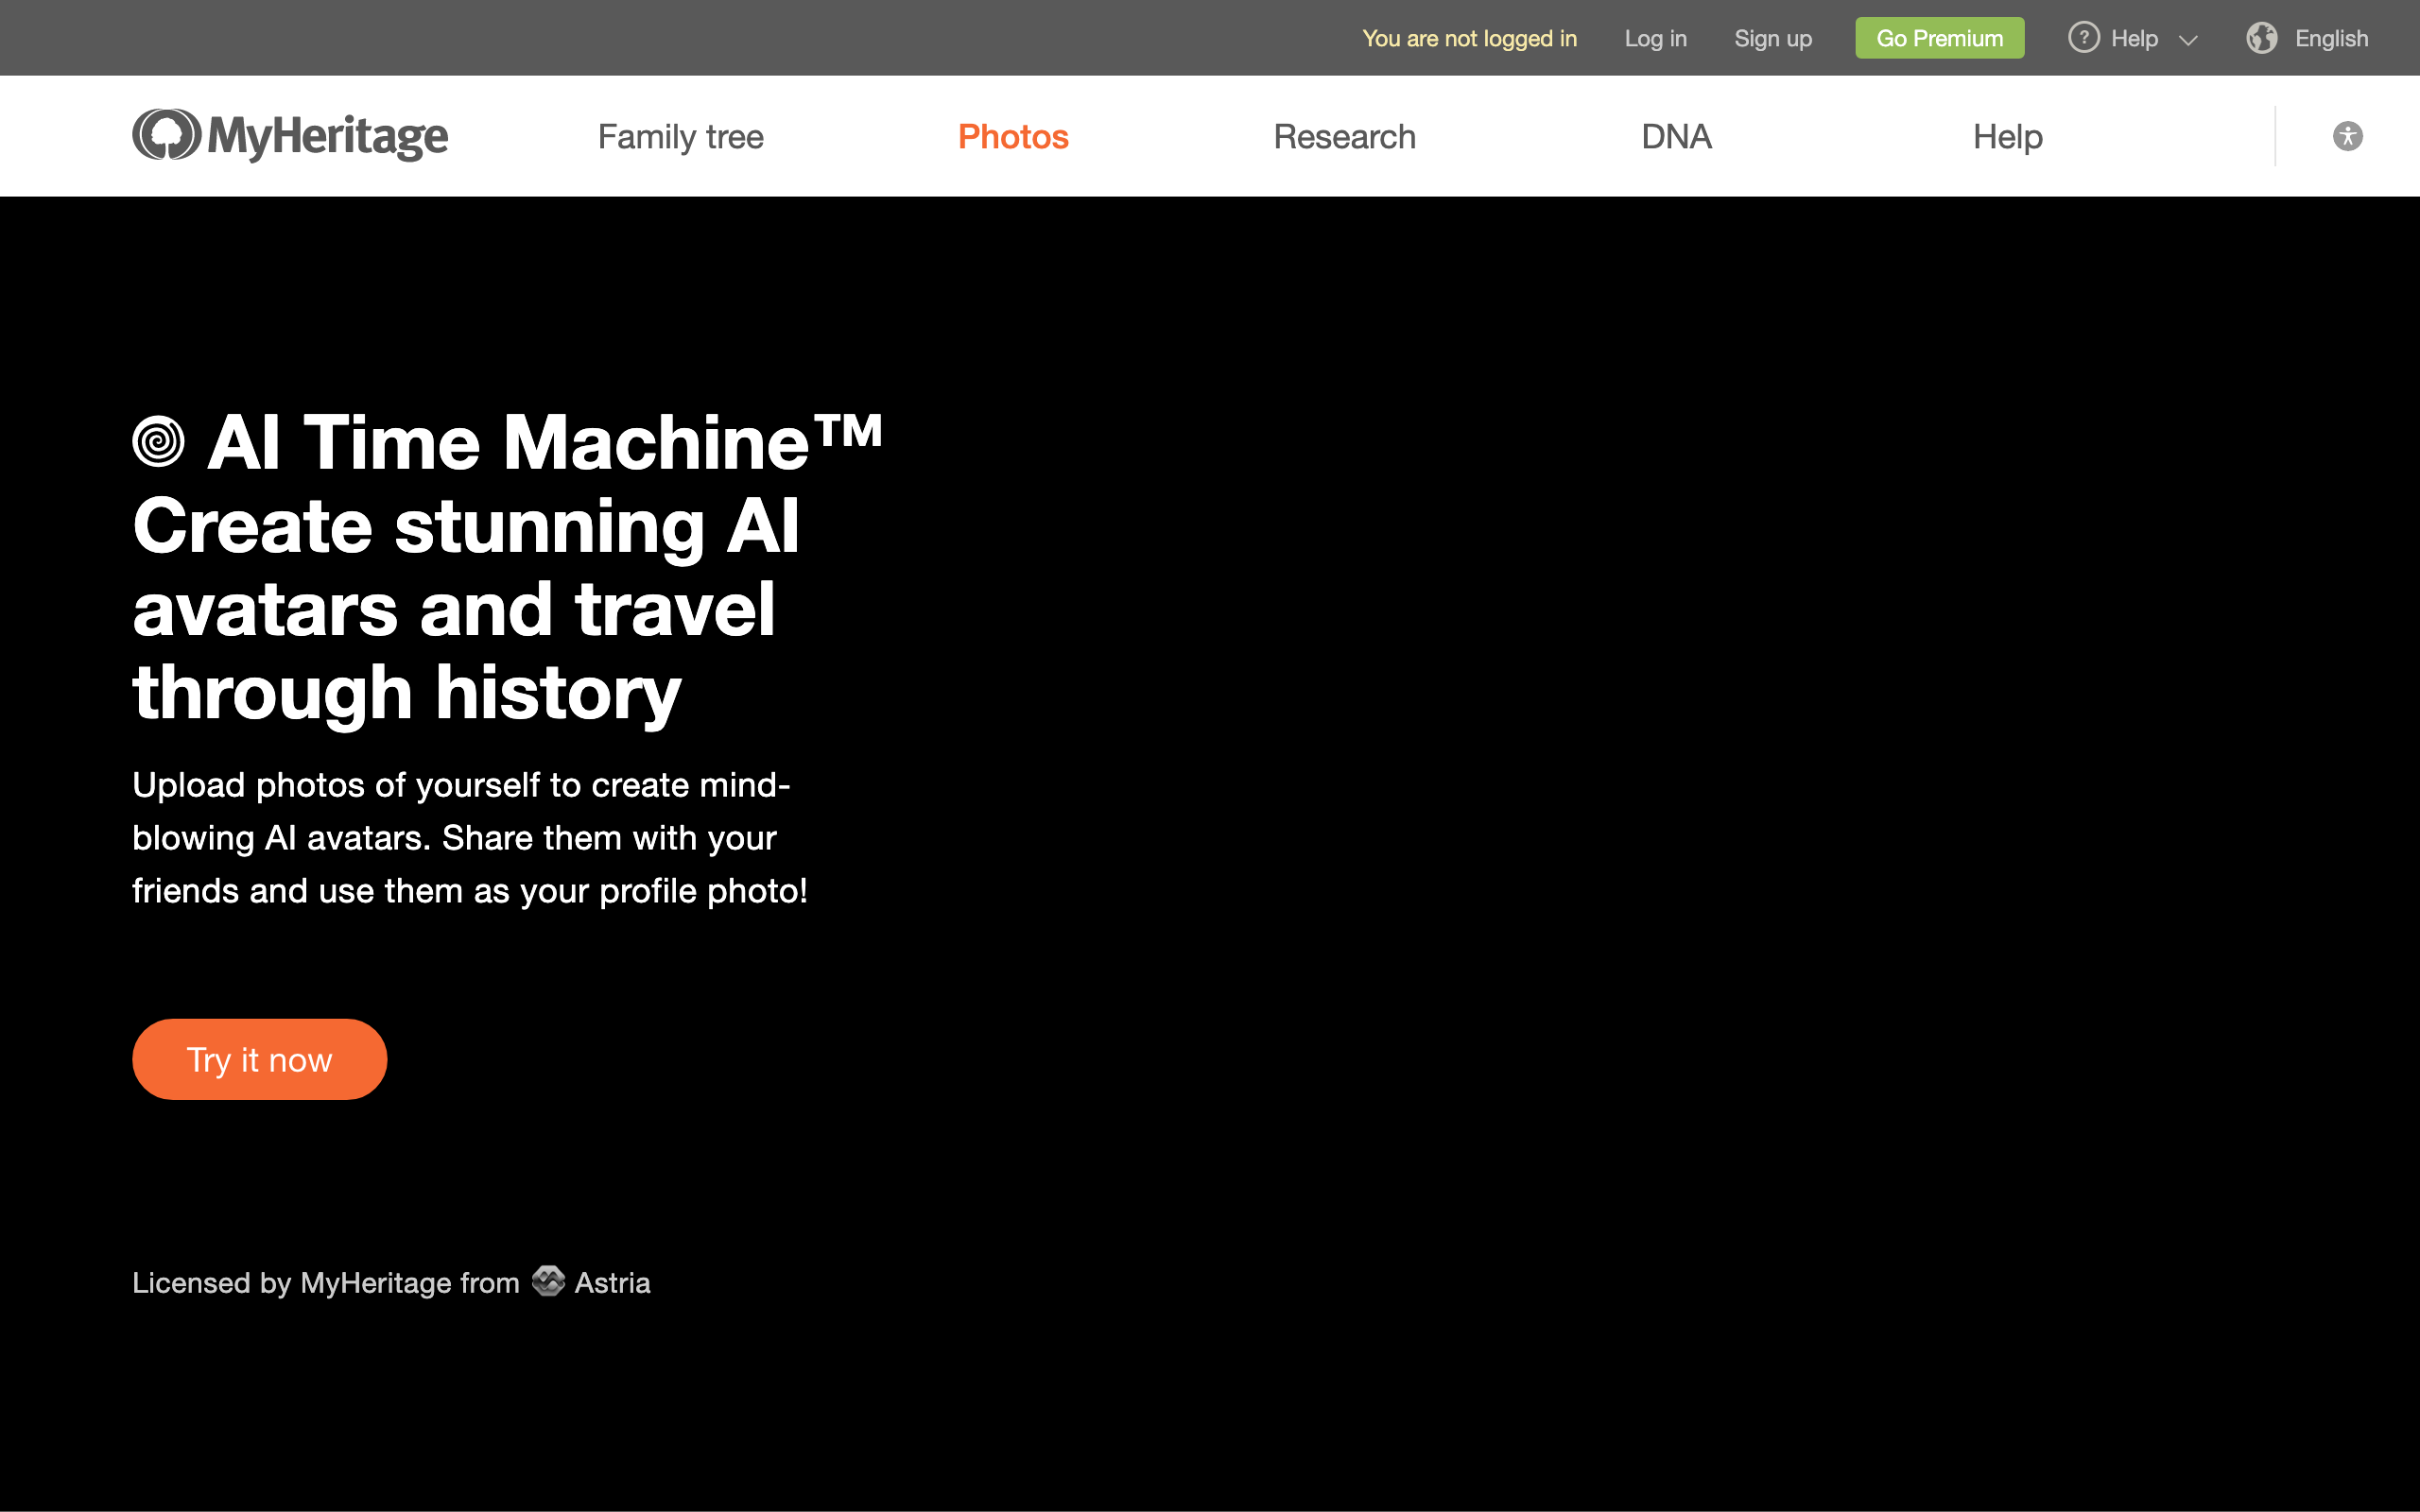Viewport: 2420px width, 1512px height.
Task: Select the Photos menu item
Action: point(1013,136)
